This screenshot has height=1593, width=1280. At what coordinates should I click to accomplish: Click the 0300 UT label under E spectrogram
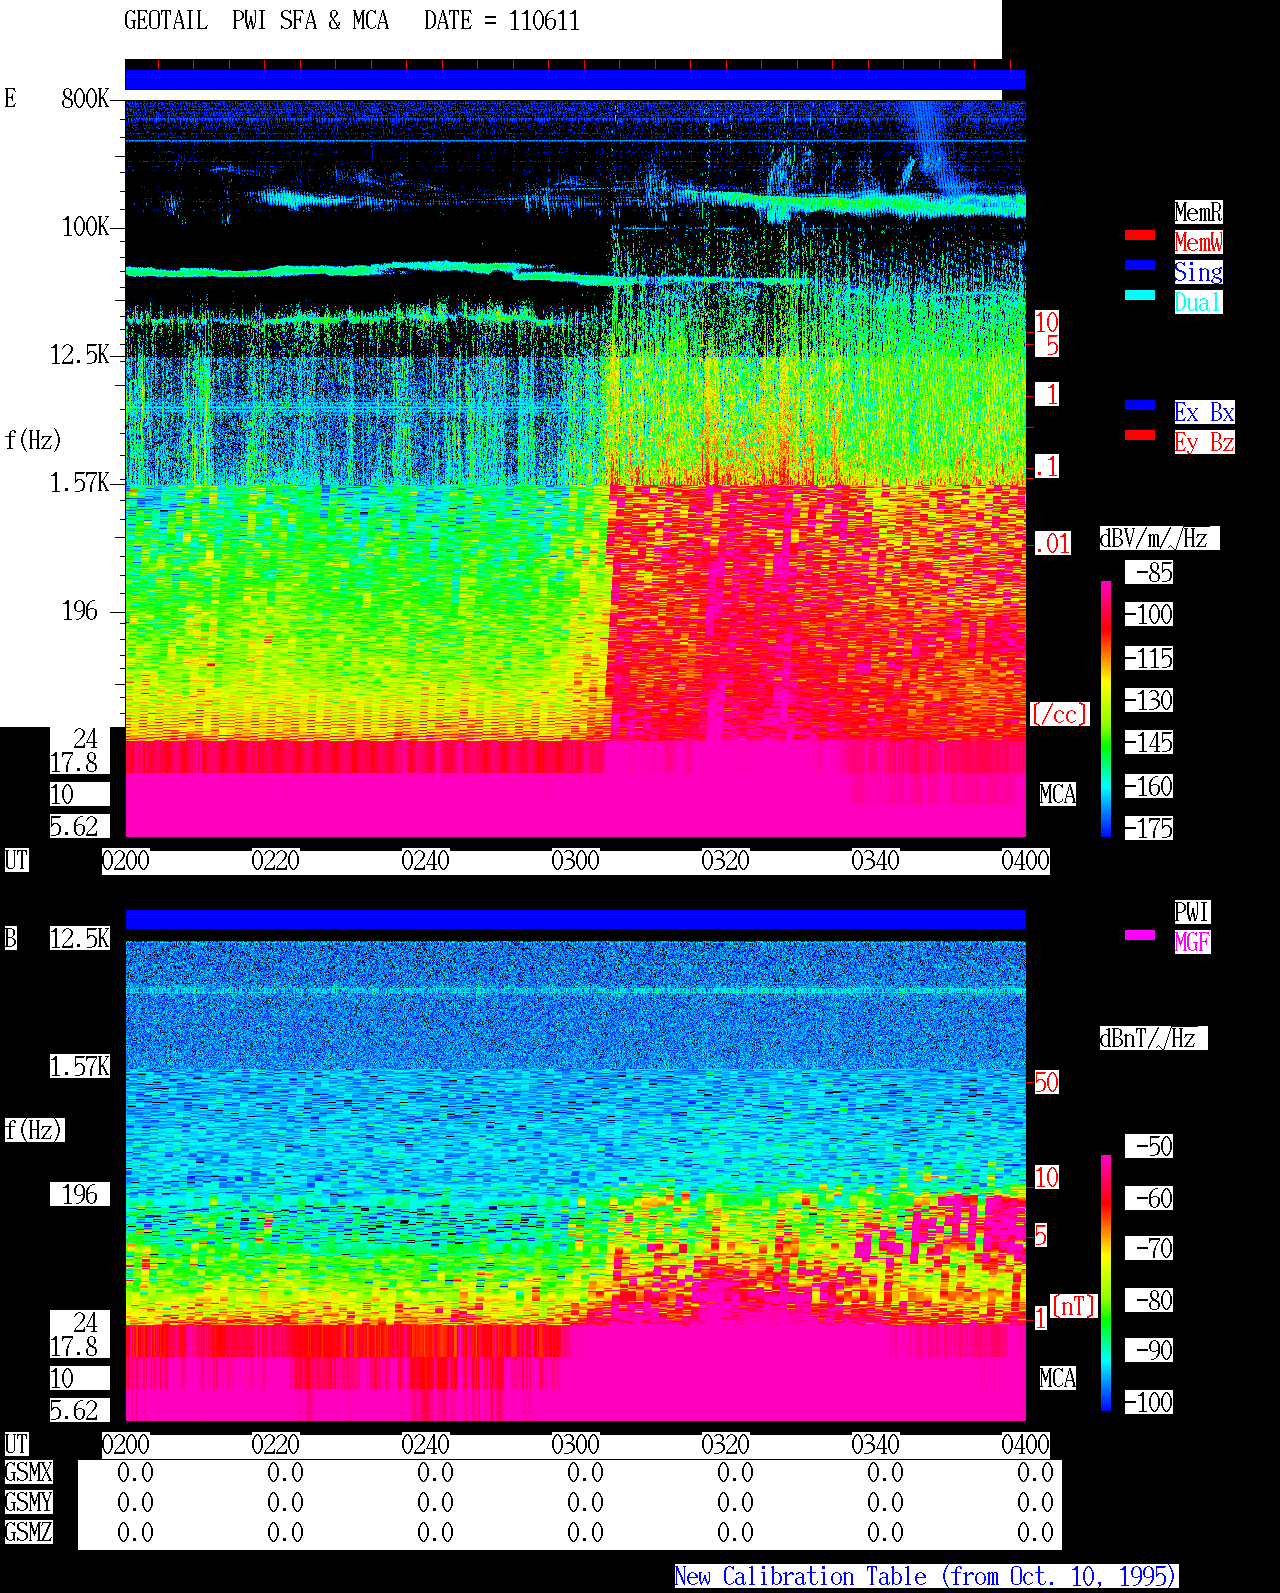coord(575,861)
